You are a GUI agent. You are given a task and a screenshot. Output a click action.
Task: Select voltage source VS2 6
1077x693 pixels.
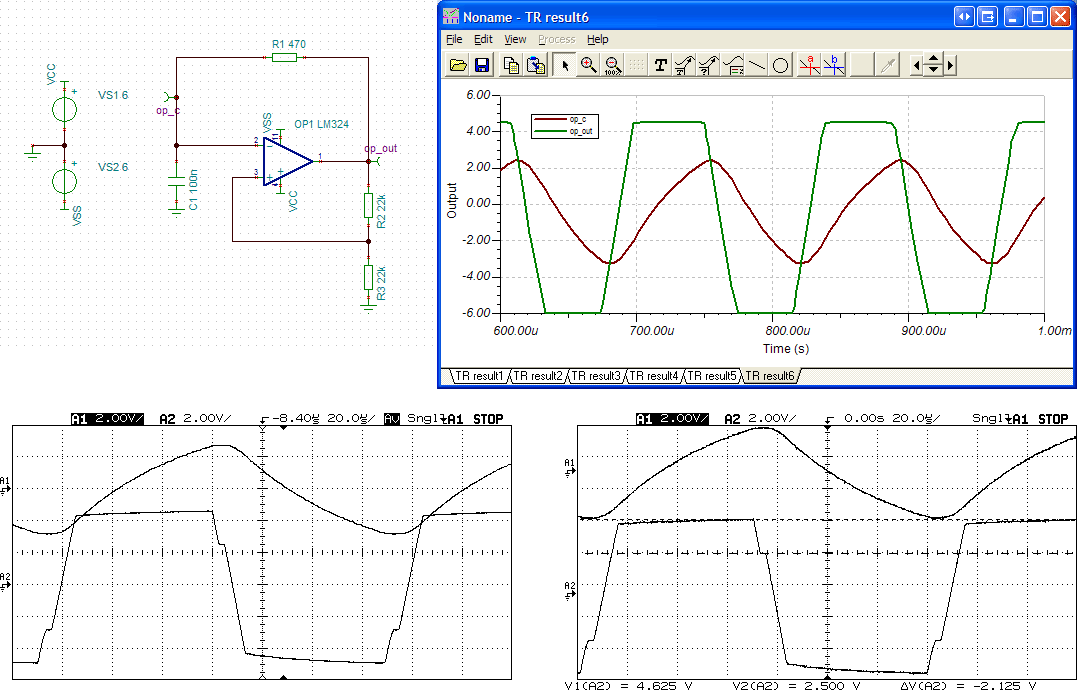coord(65,181)
